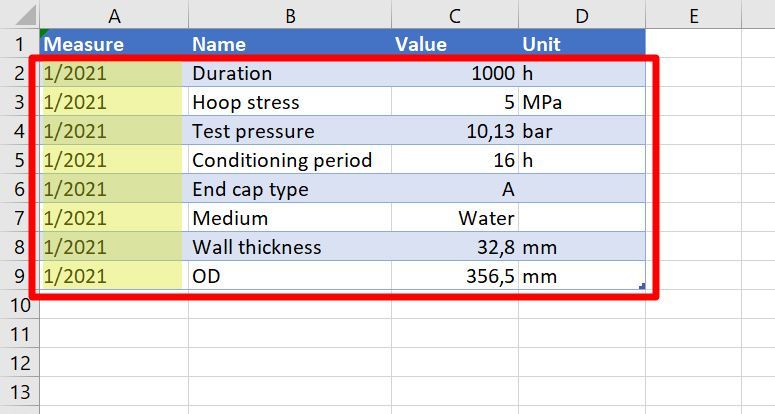Click the Value header cell
Image resolution: width=775 pixels, height=414 pixels.
click(x=455, y=43)
